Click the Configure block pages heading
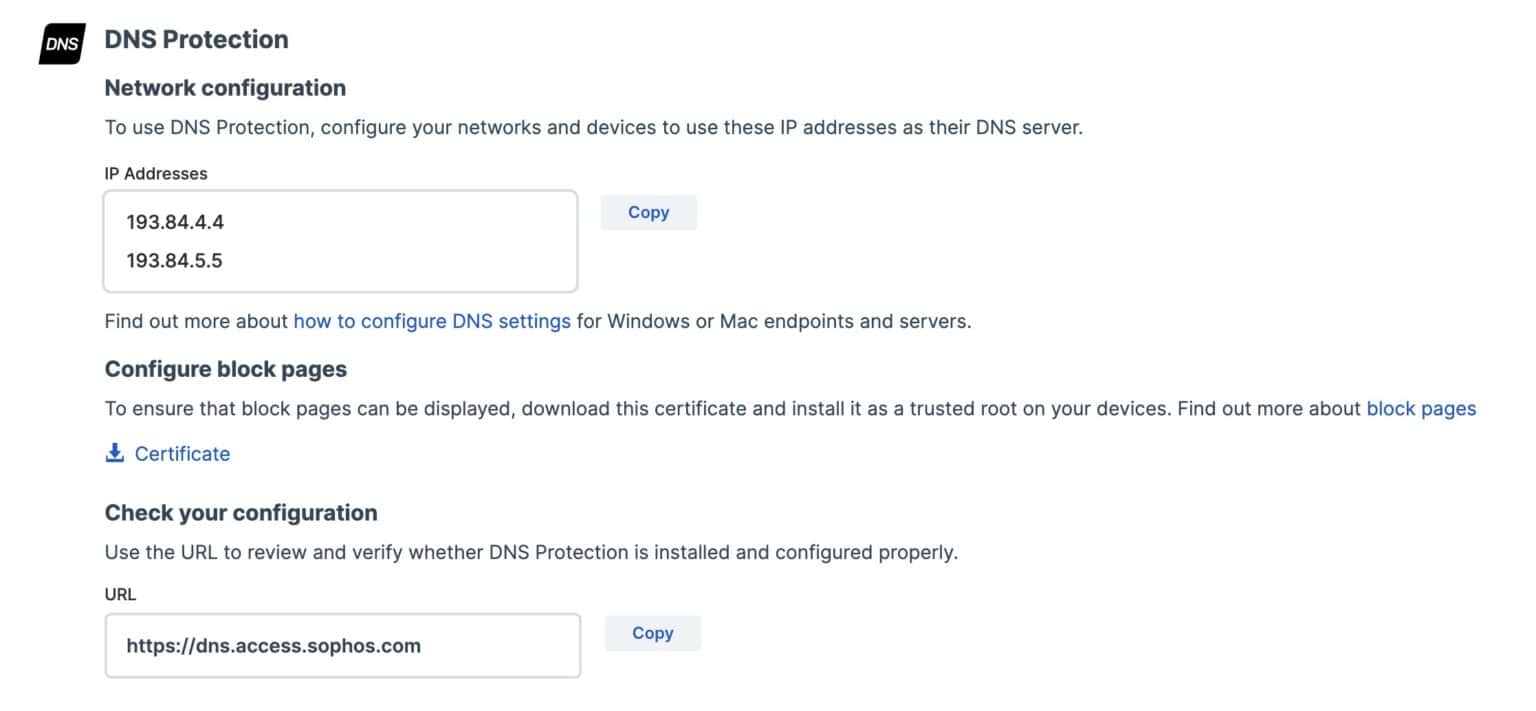This screenshot has width=1536, height=711. (225, 368)
